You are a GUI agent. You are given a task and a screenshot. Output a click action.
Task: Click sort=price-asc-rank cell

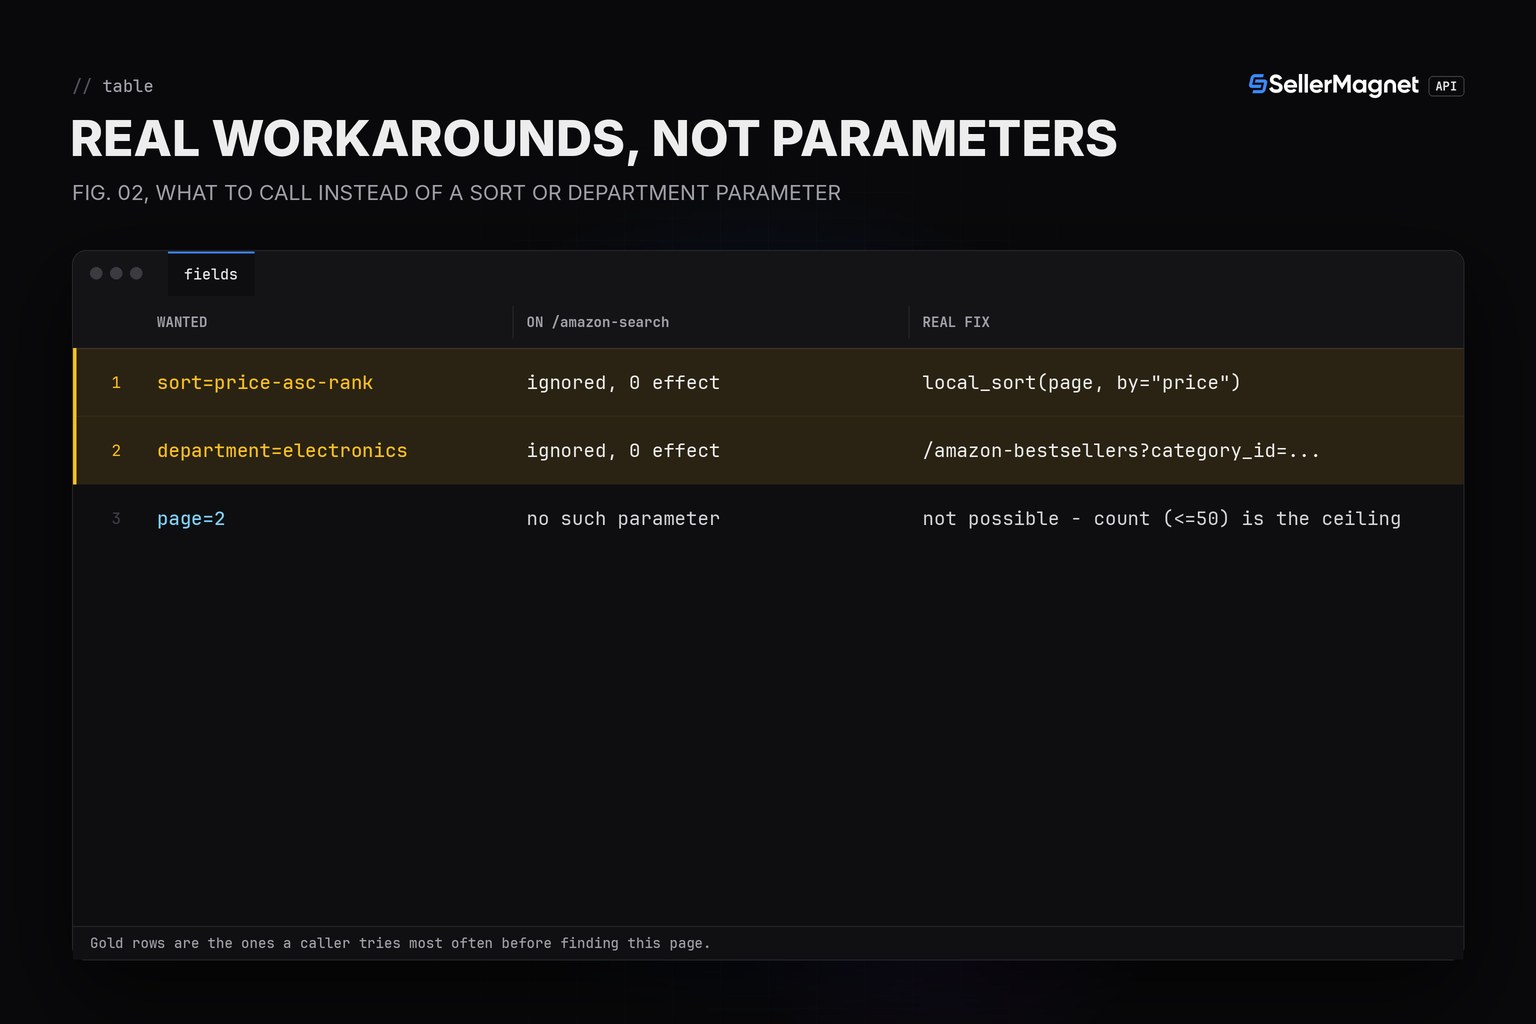tap(265, 383)
